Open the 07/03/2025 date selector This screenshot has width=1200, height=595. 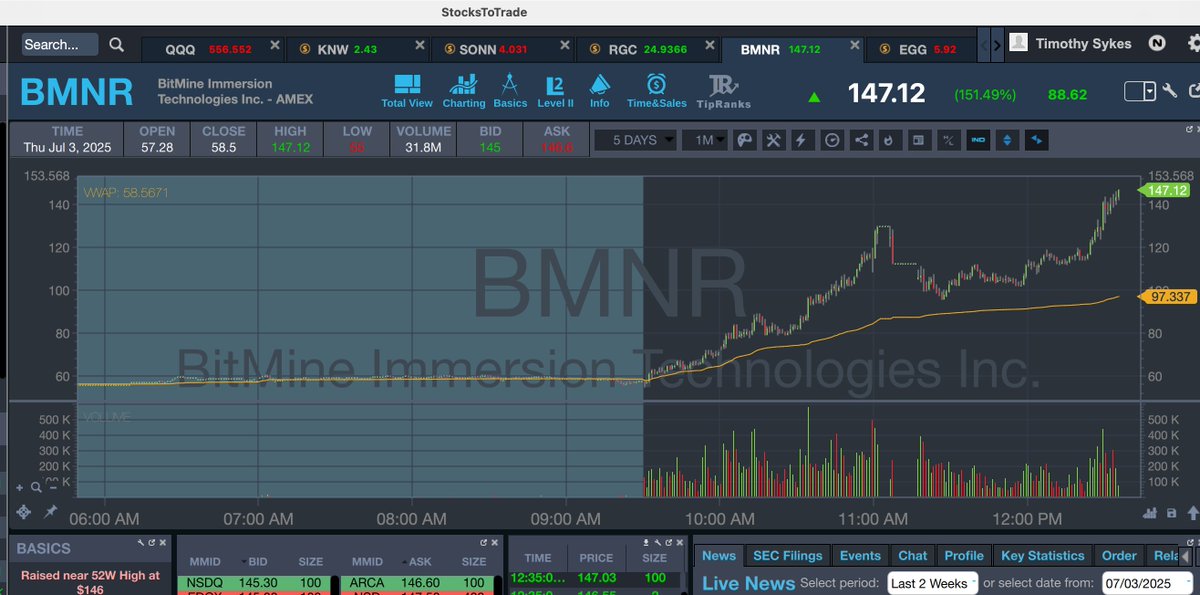click(x=1146, y=583)
